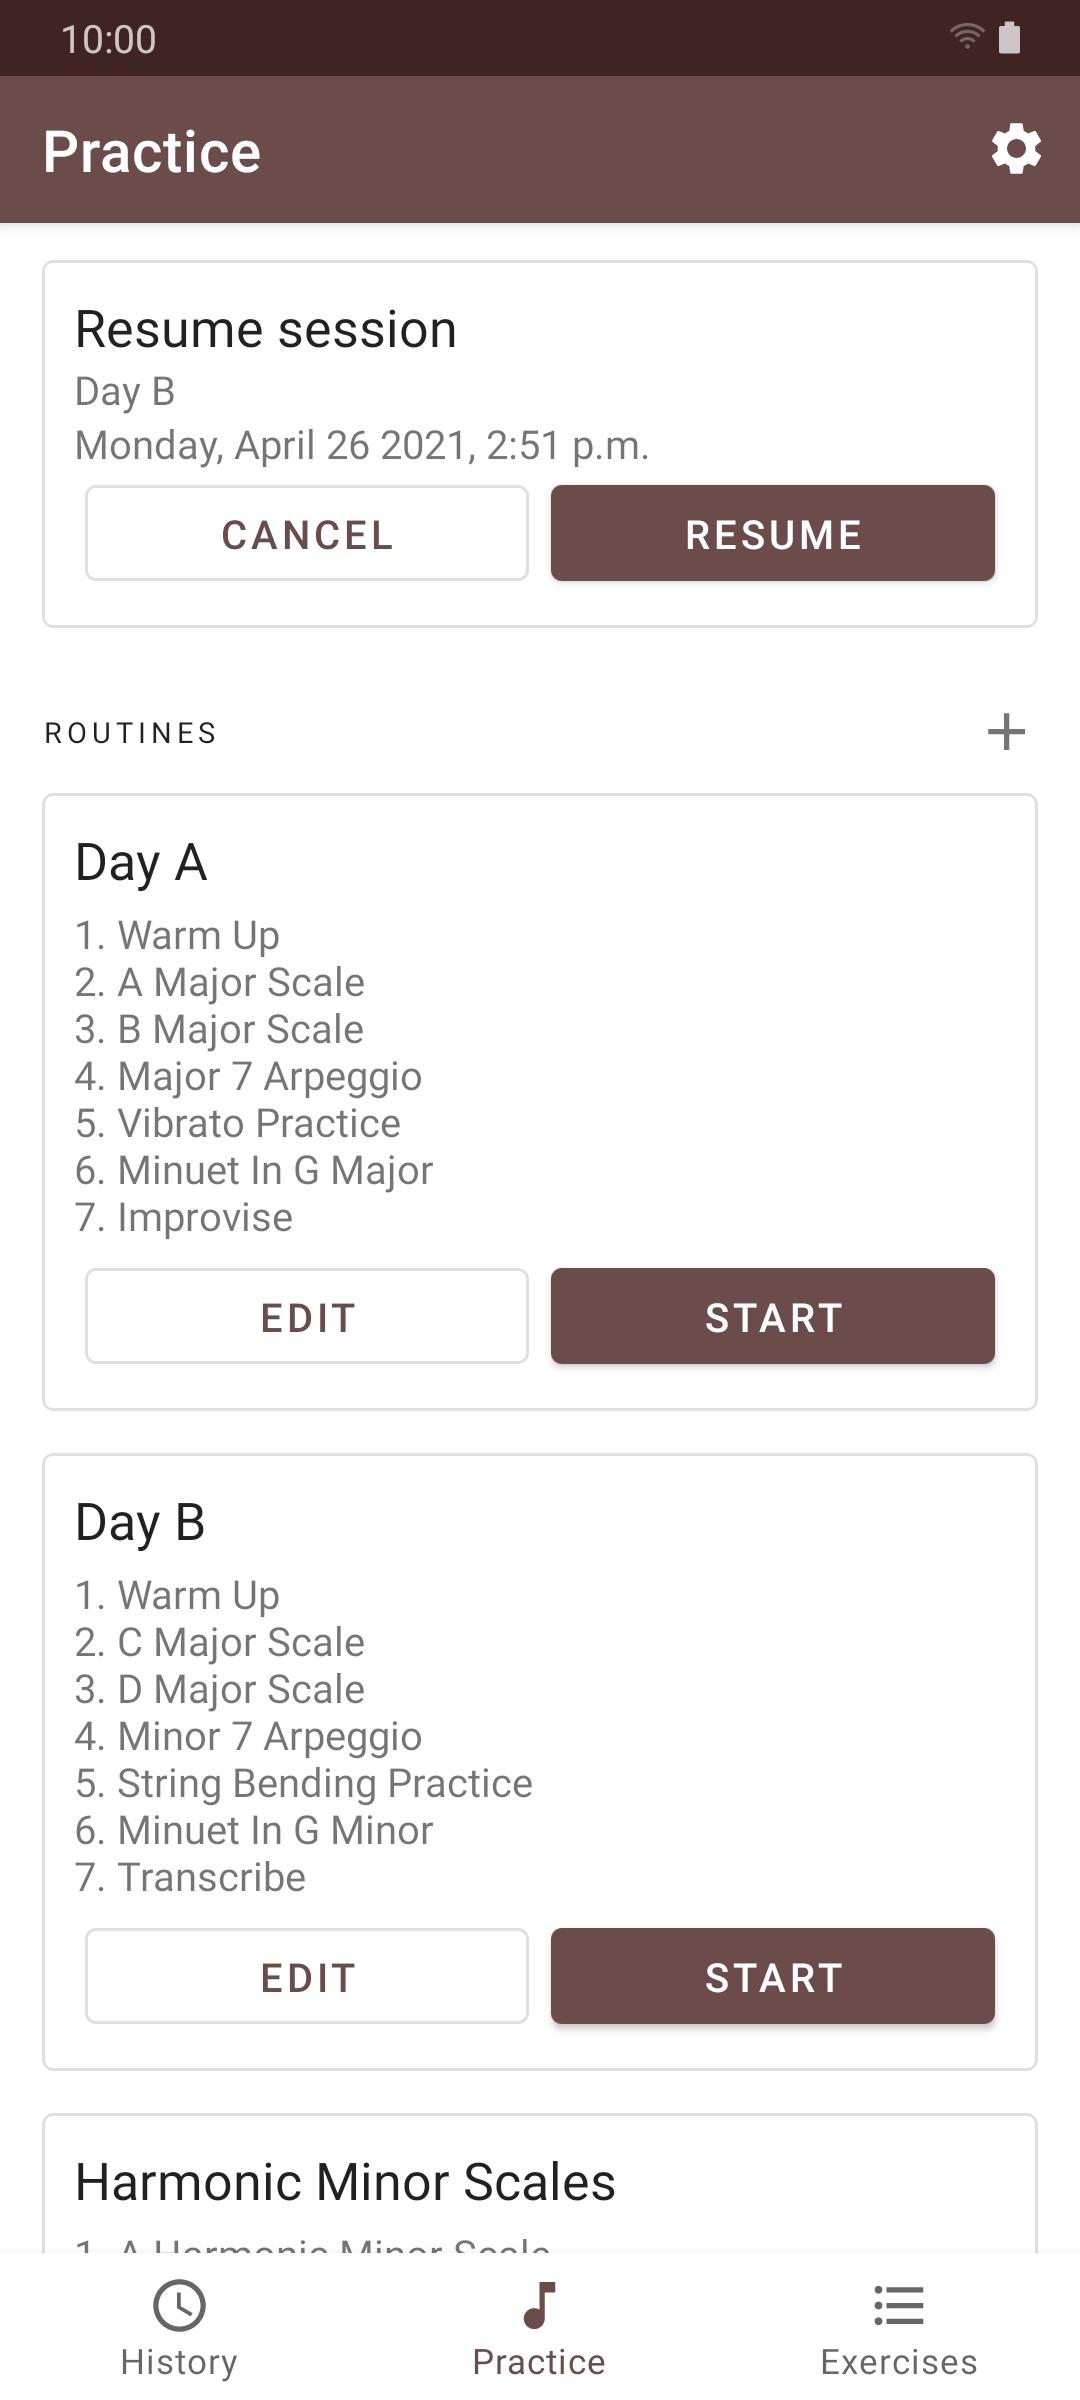The height and width of the screenshot is (2400, 1080).
Task: Check the battery icon in status bar
Action: coord(1010,38)
